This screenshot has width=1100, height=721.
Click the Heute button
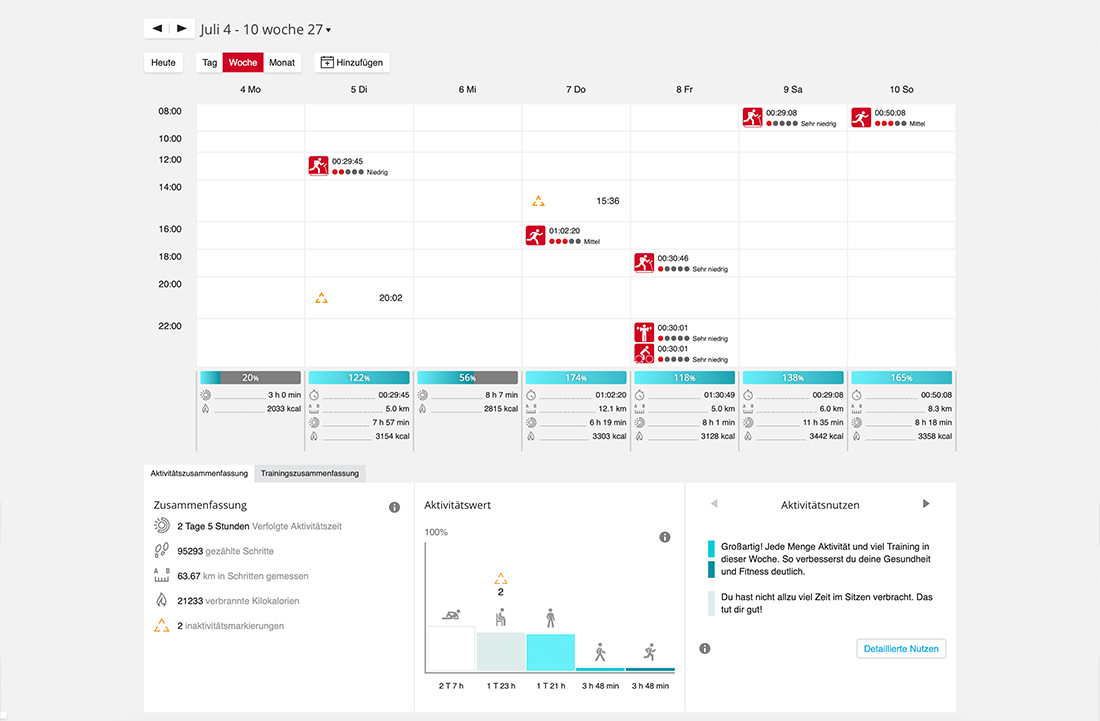pyautogui.click(x=163, y=62)
